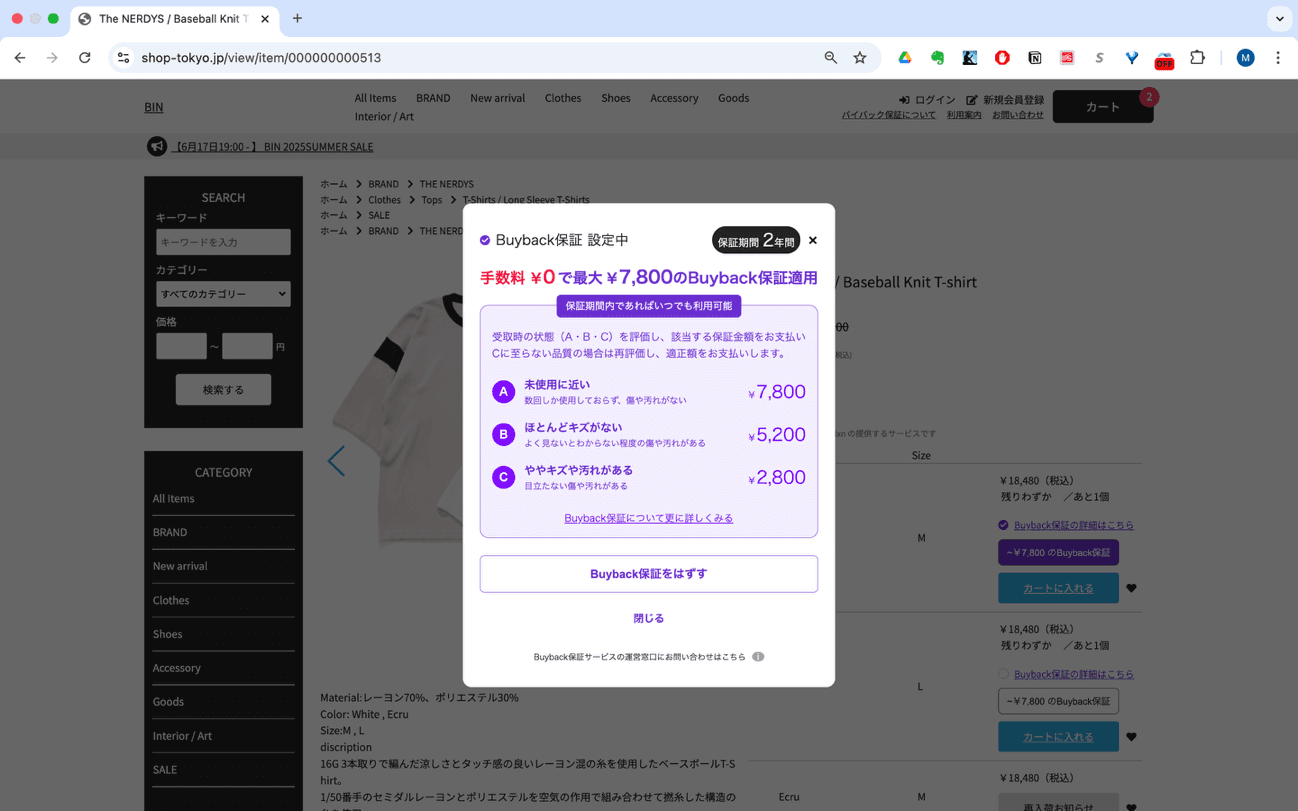
Task: Open the Evernote elephant extension
Action: [937, 58]
